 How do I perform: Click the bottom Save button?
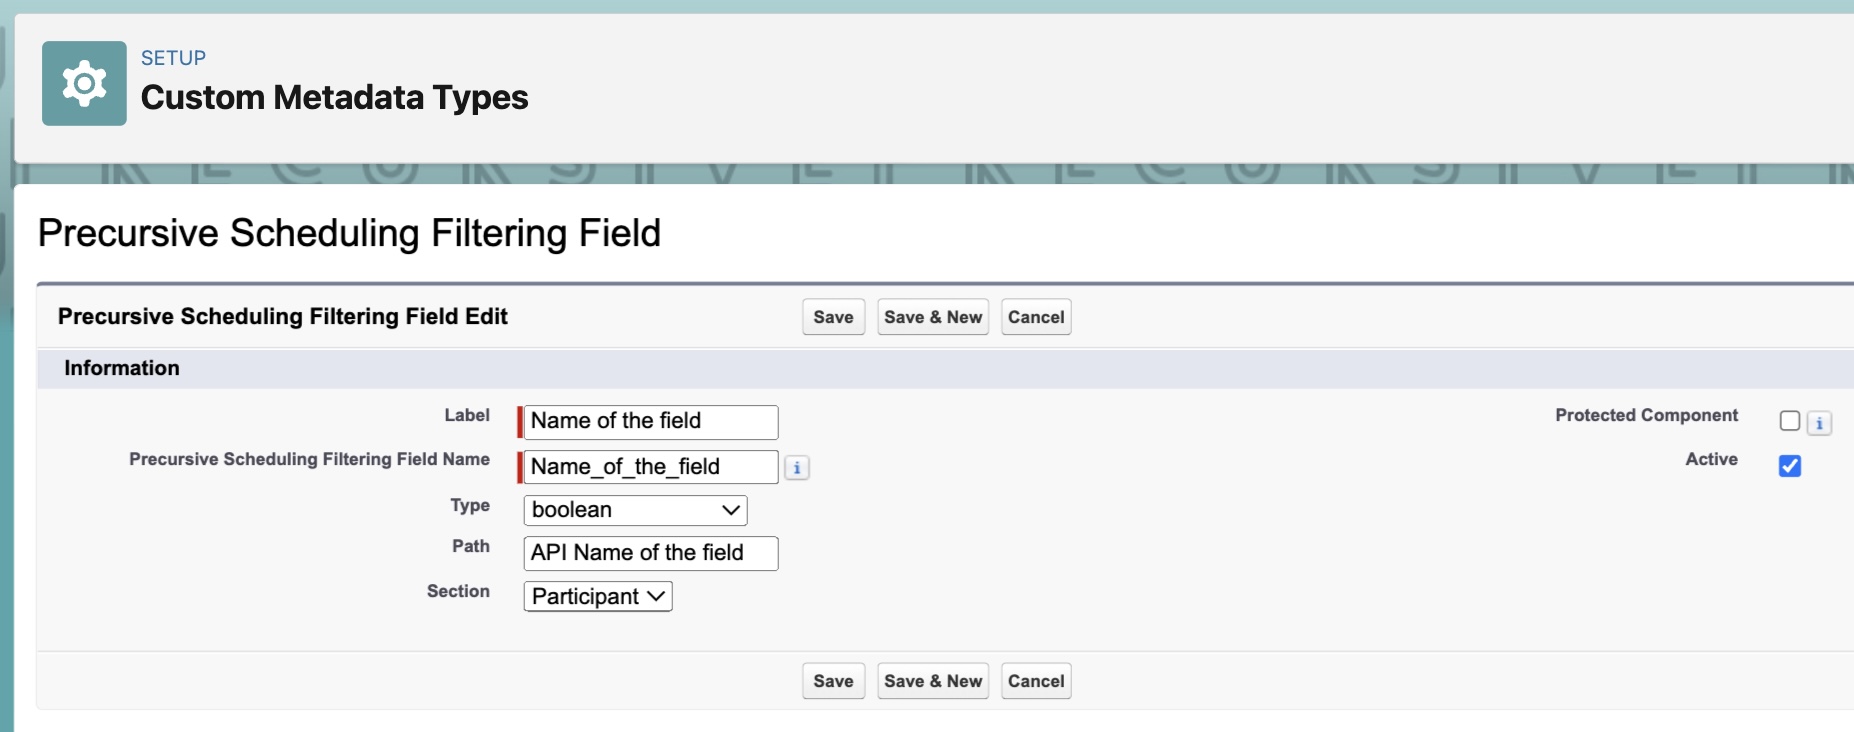833,681
